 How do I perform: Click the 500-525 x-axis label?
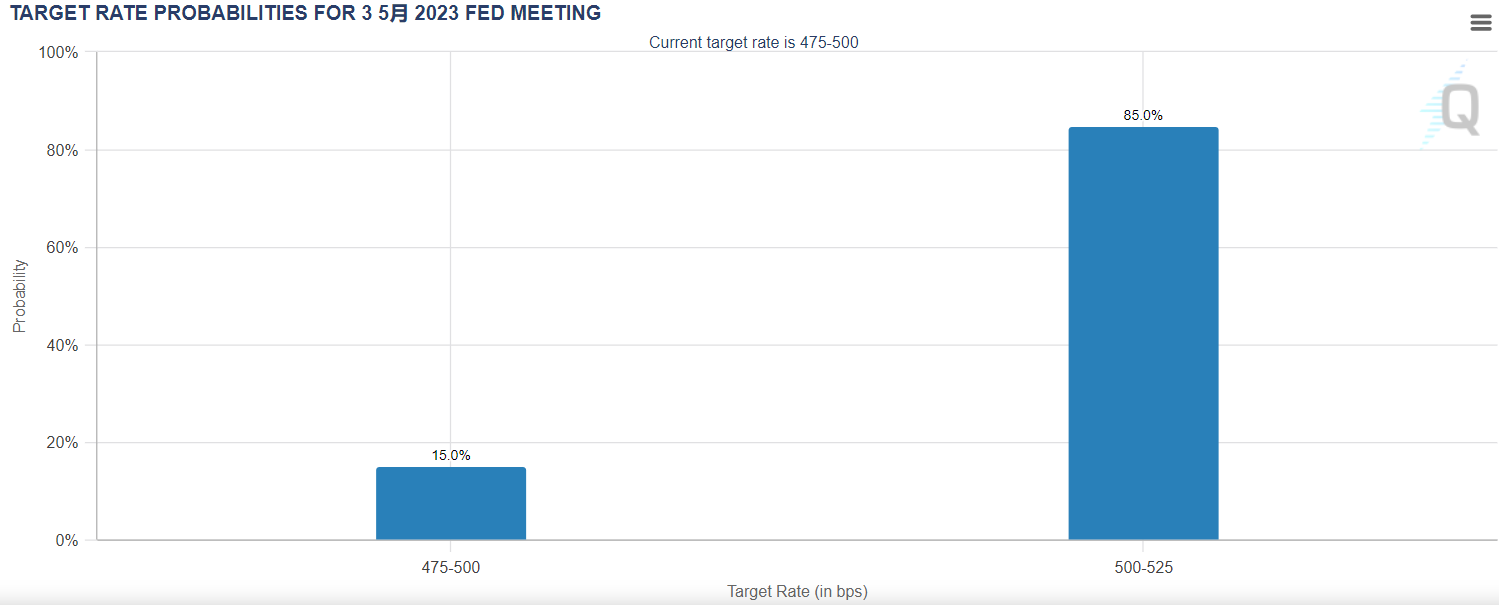[1143, 567]
